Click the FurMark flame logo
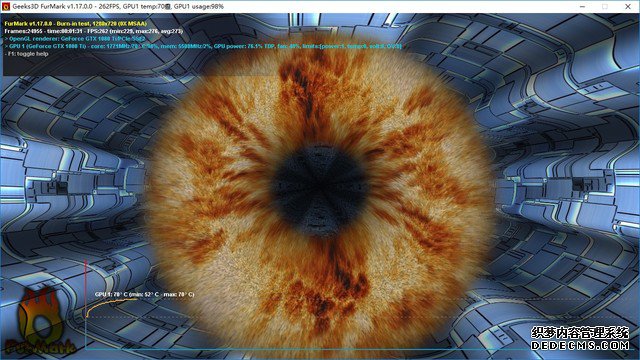The height and width of the screenshot is (360, 640). [40, 322]
